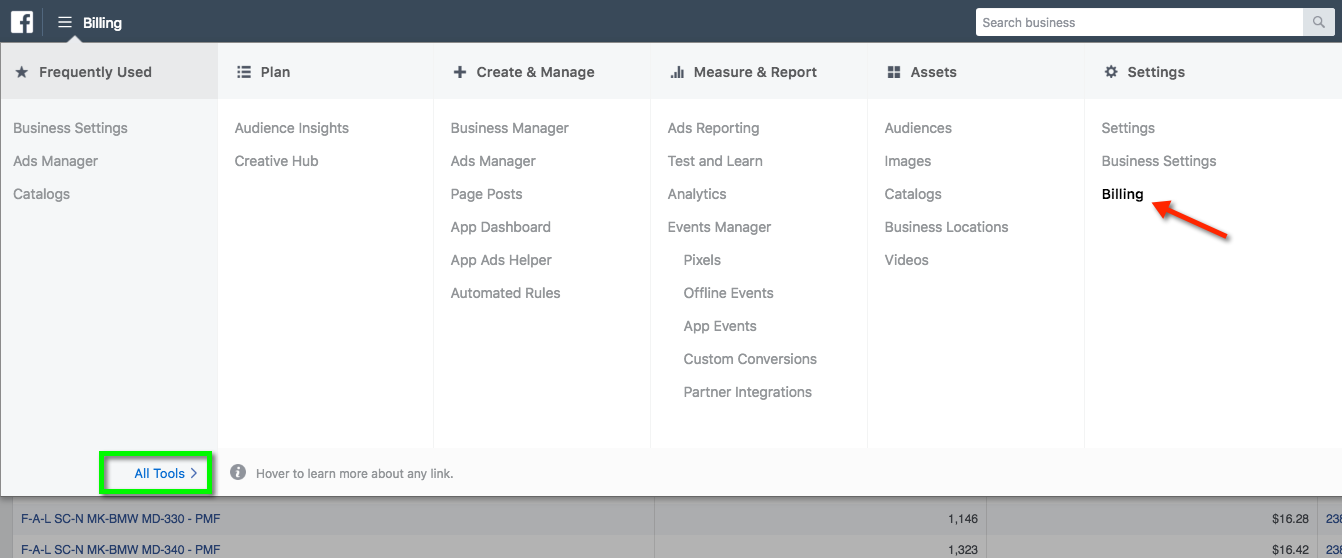Click the list icon of Plan heading

pos(243,72)
